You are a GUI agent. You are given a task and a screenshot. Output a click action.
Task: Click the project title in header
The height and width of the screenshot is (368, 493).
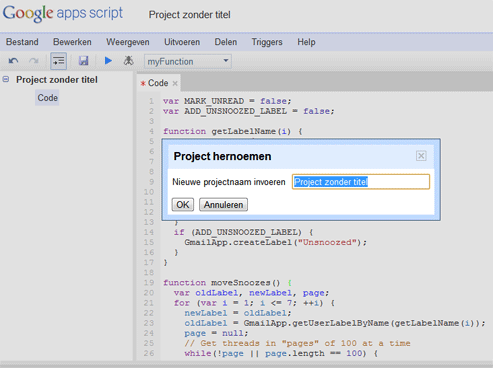coord(189,15)
